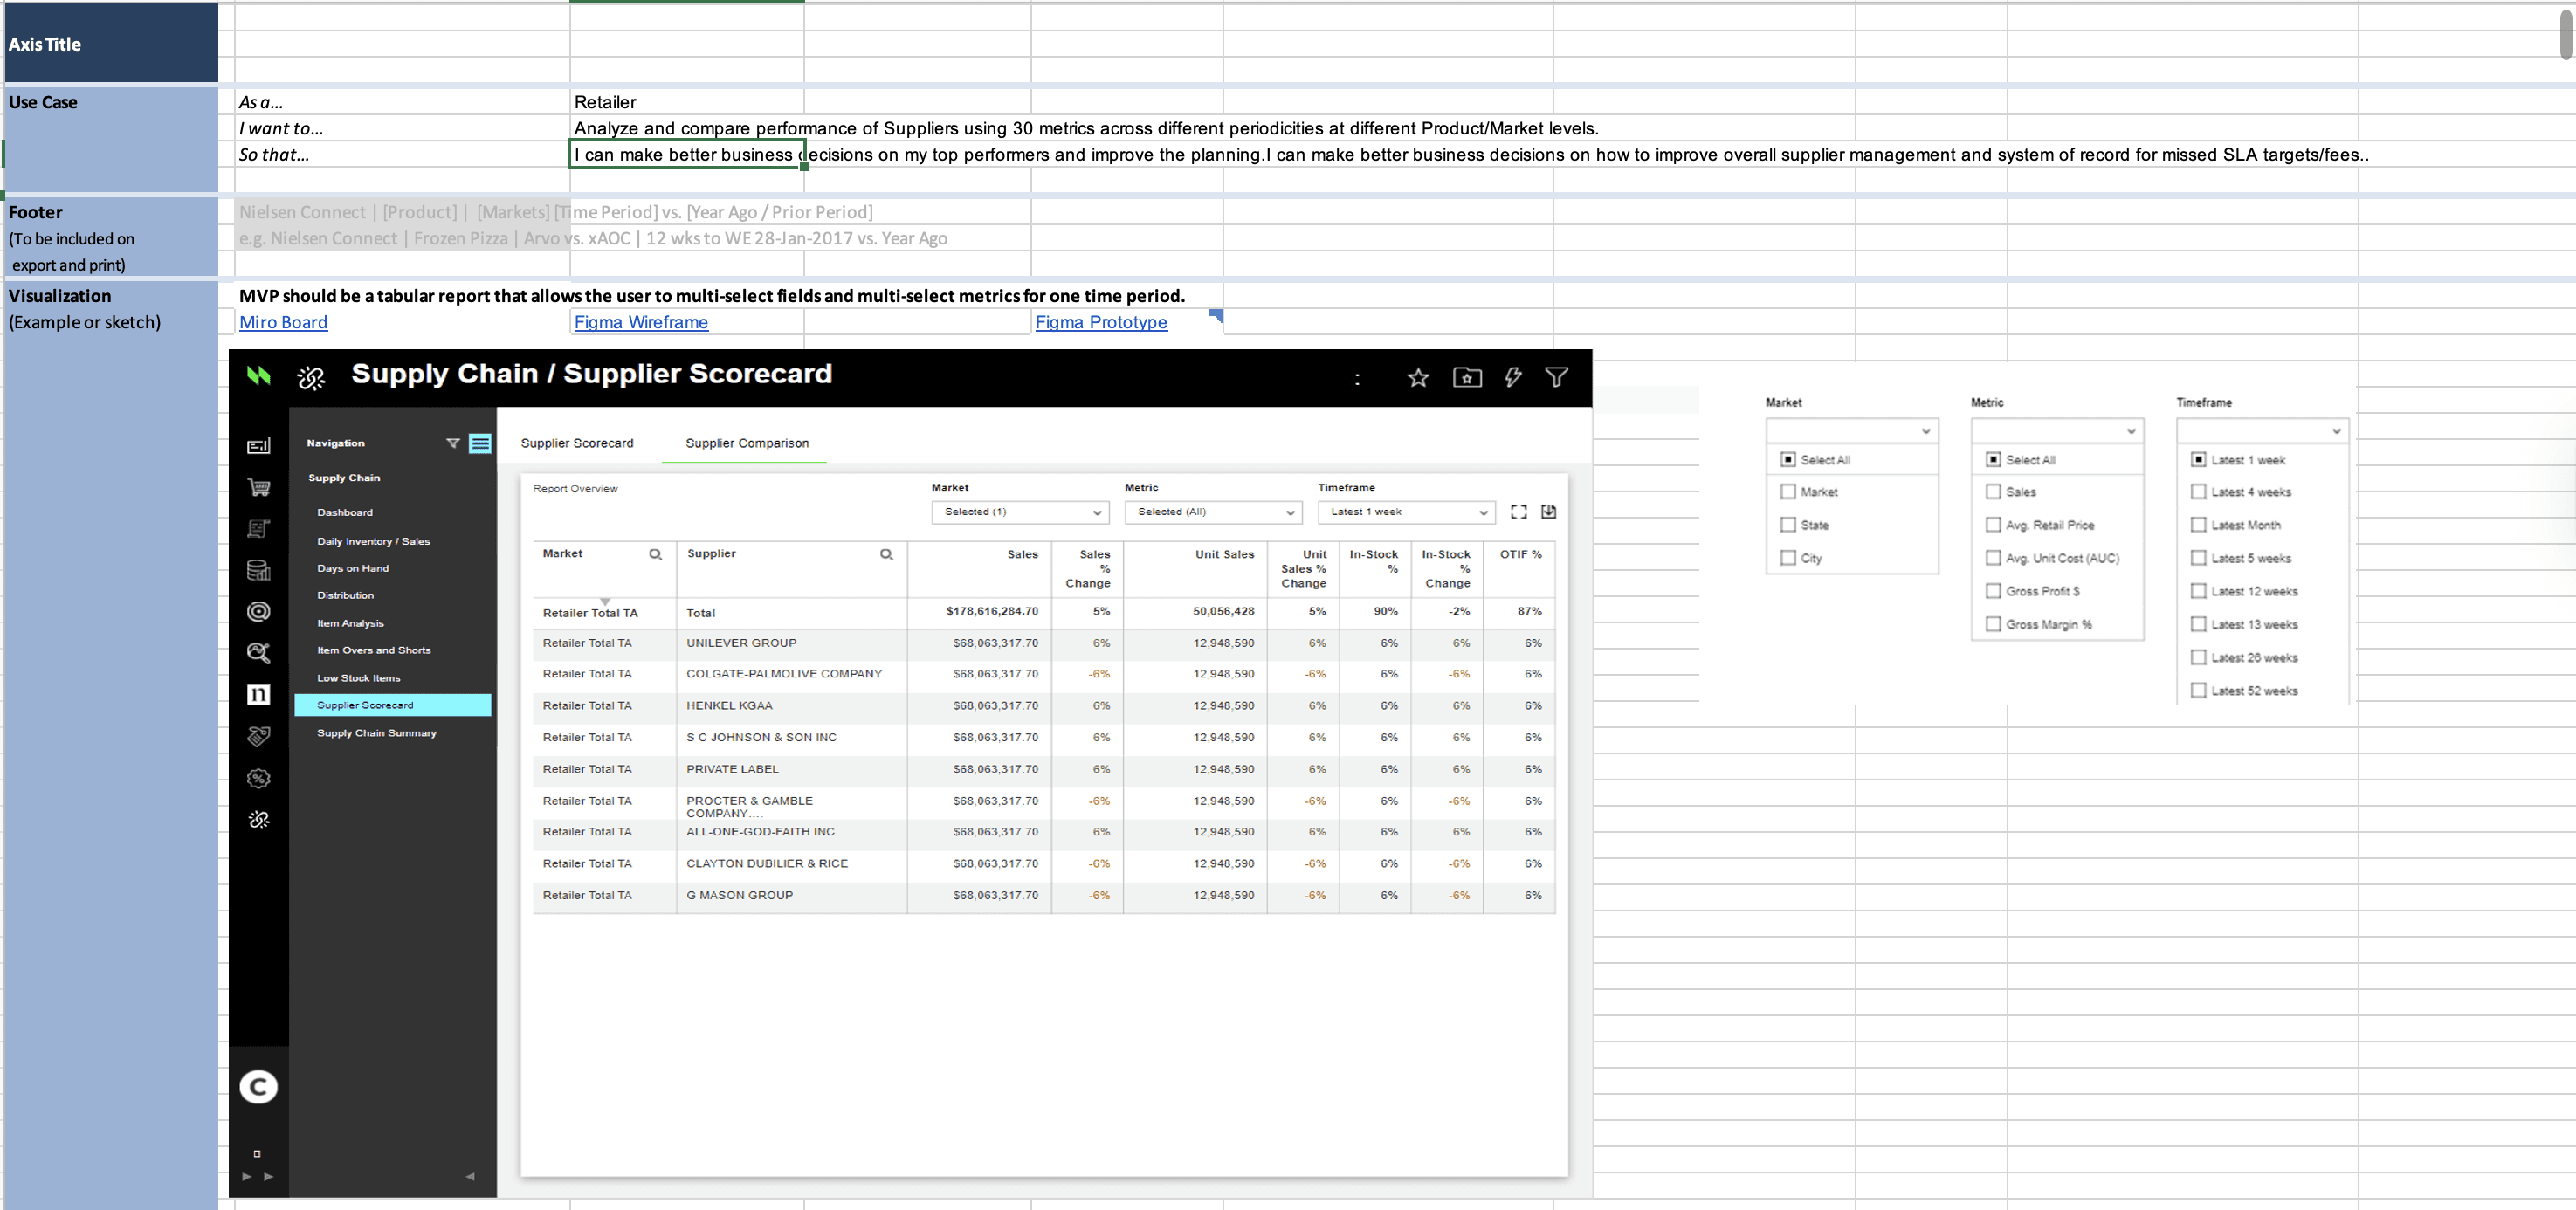Click the export download icon in report
This screenshot has height=1210, width=2576.
1548,512
